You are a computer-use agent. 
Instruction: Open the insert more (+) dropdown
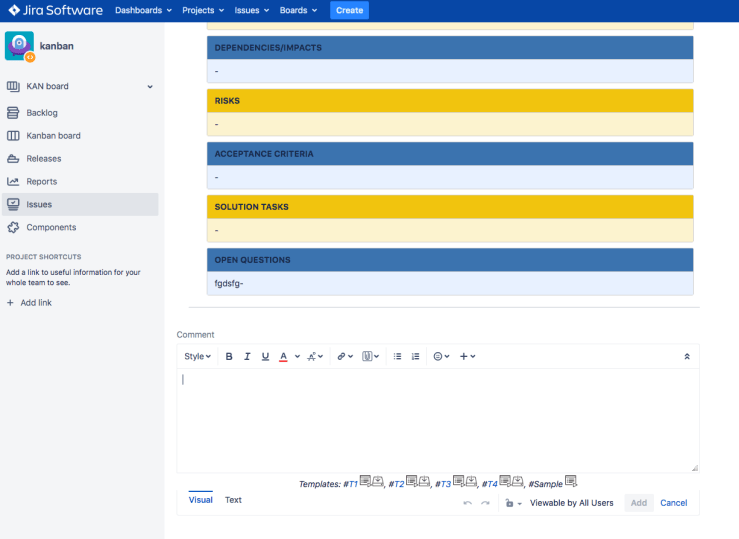(x=467, y=356)
